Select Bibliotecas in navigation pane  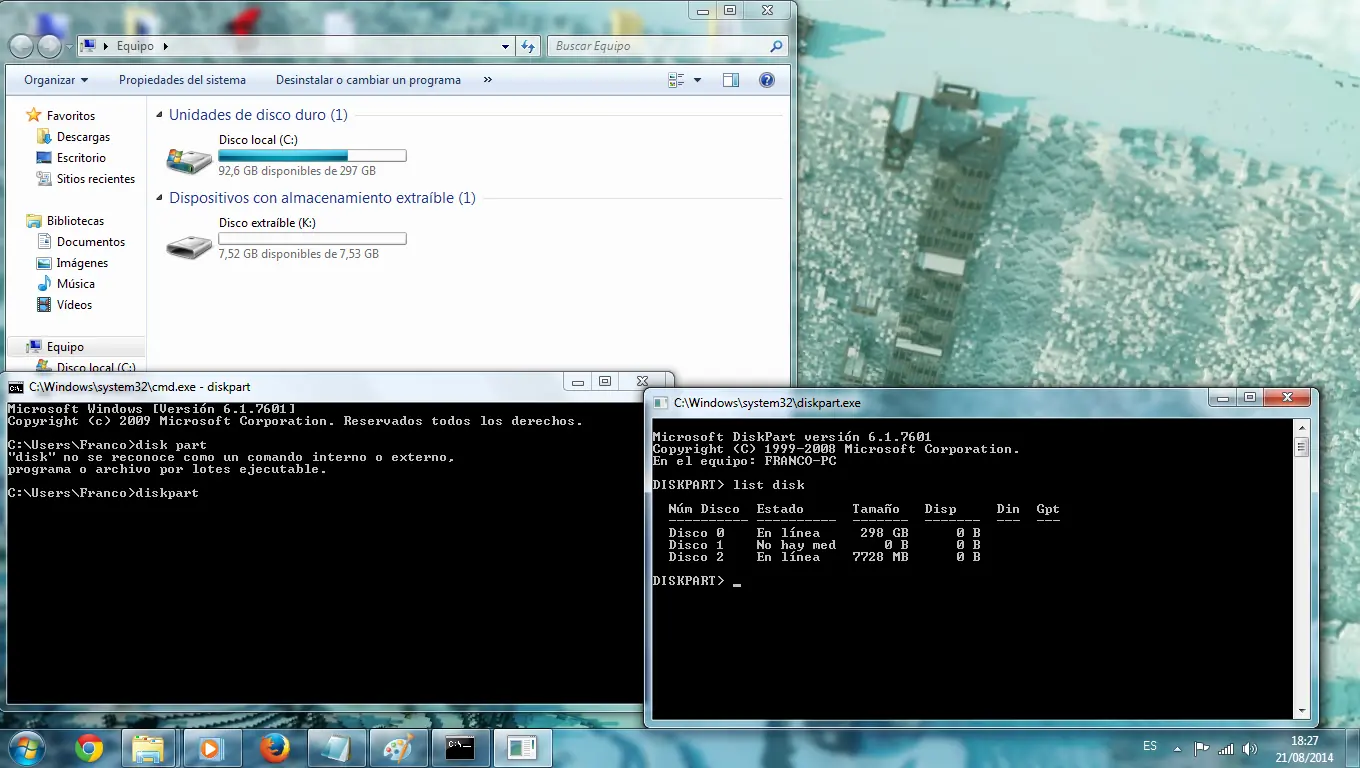tap(75, 221)
